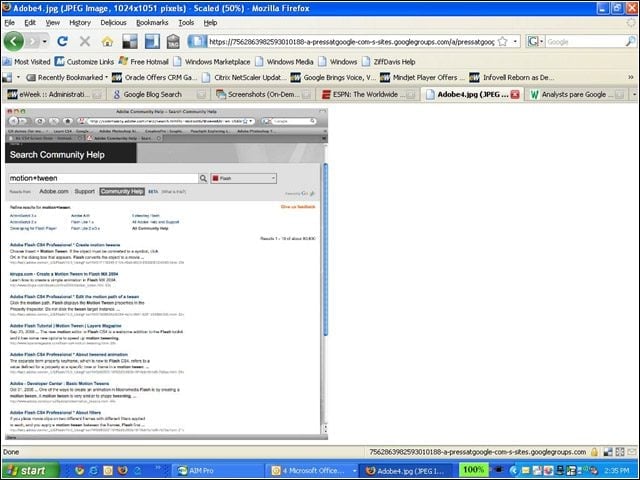Screen dimensions: 640x480
Task: Go to the Home page
Action: click(x=107, y=41)
